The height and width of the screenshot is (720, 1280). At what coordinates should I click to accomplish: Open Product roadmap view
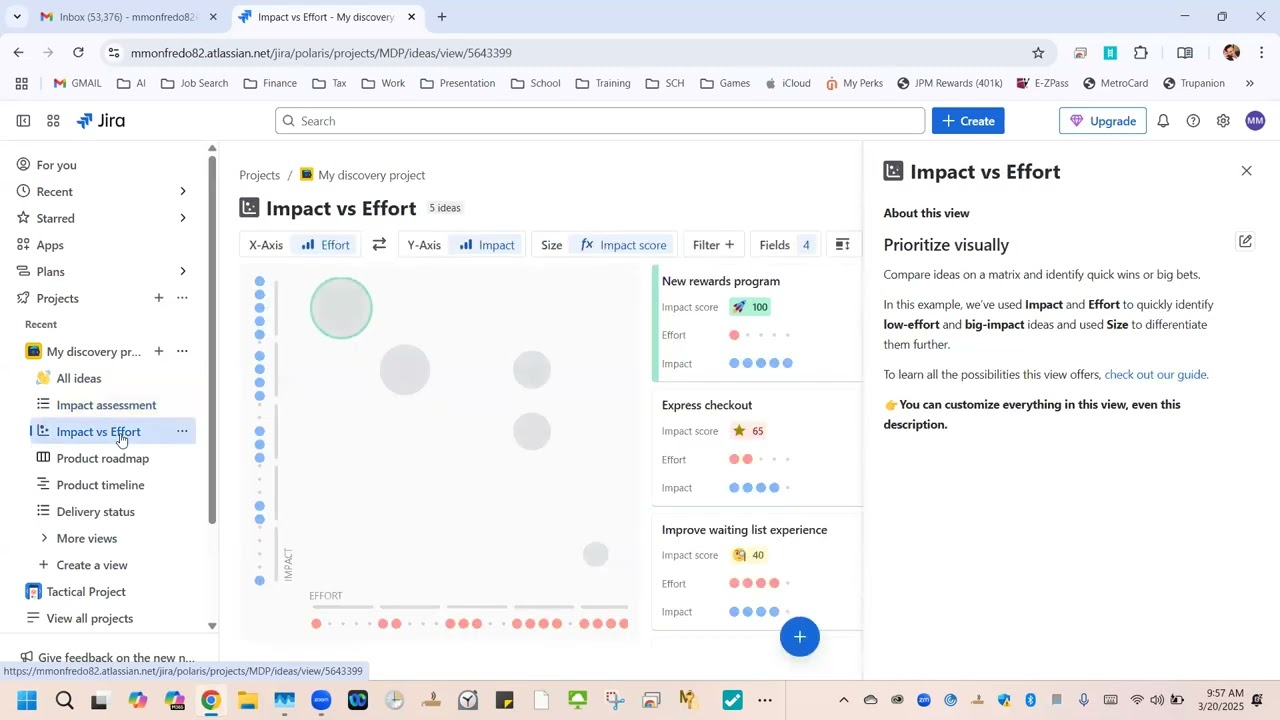[x=103, y=458]
